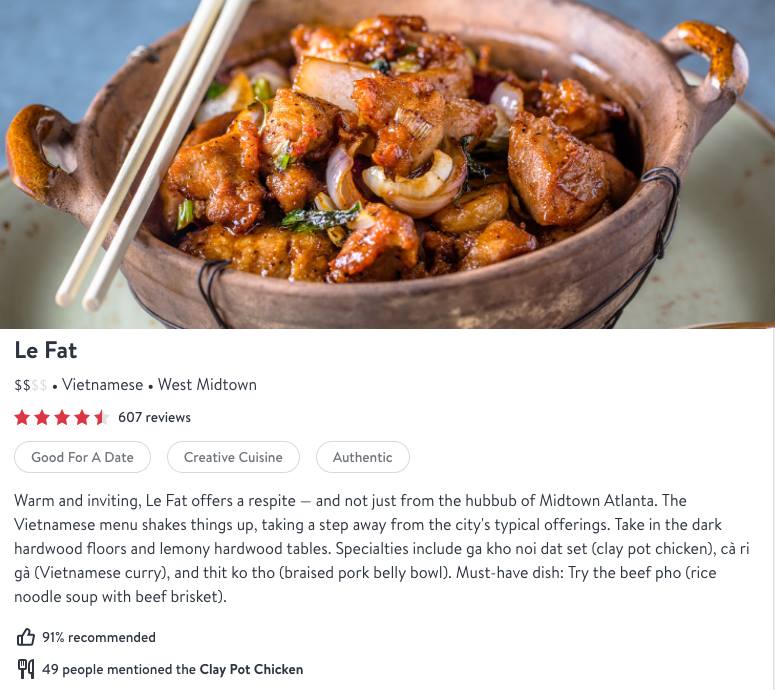Select the Authentic tag
Viewport: 775px width, 690px height.
click(x=363, y=457)
